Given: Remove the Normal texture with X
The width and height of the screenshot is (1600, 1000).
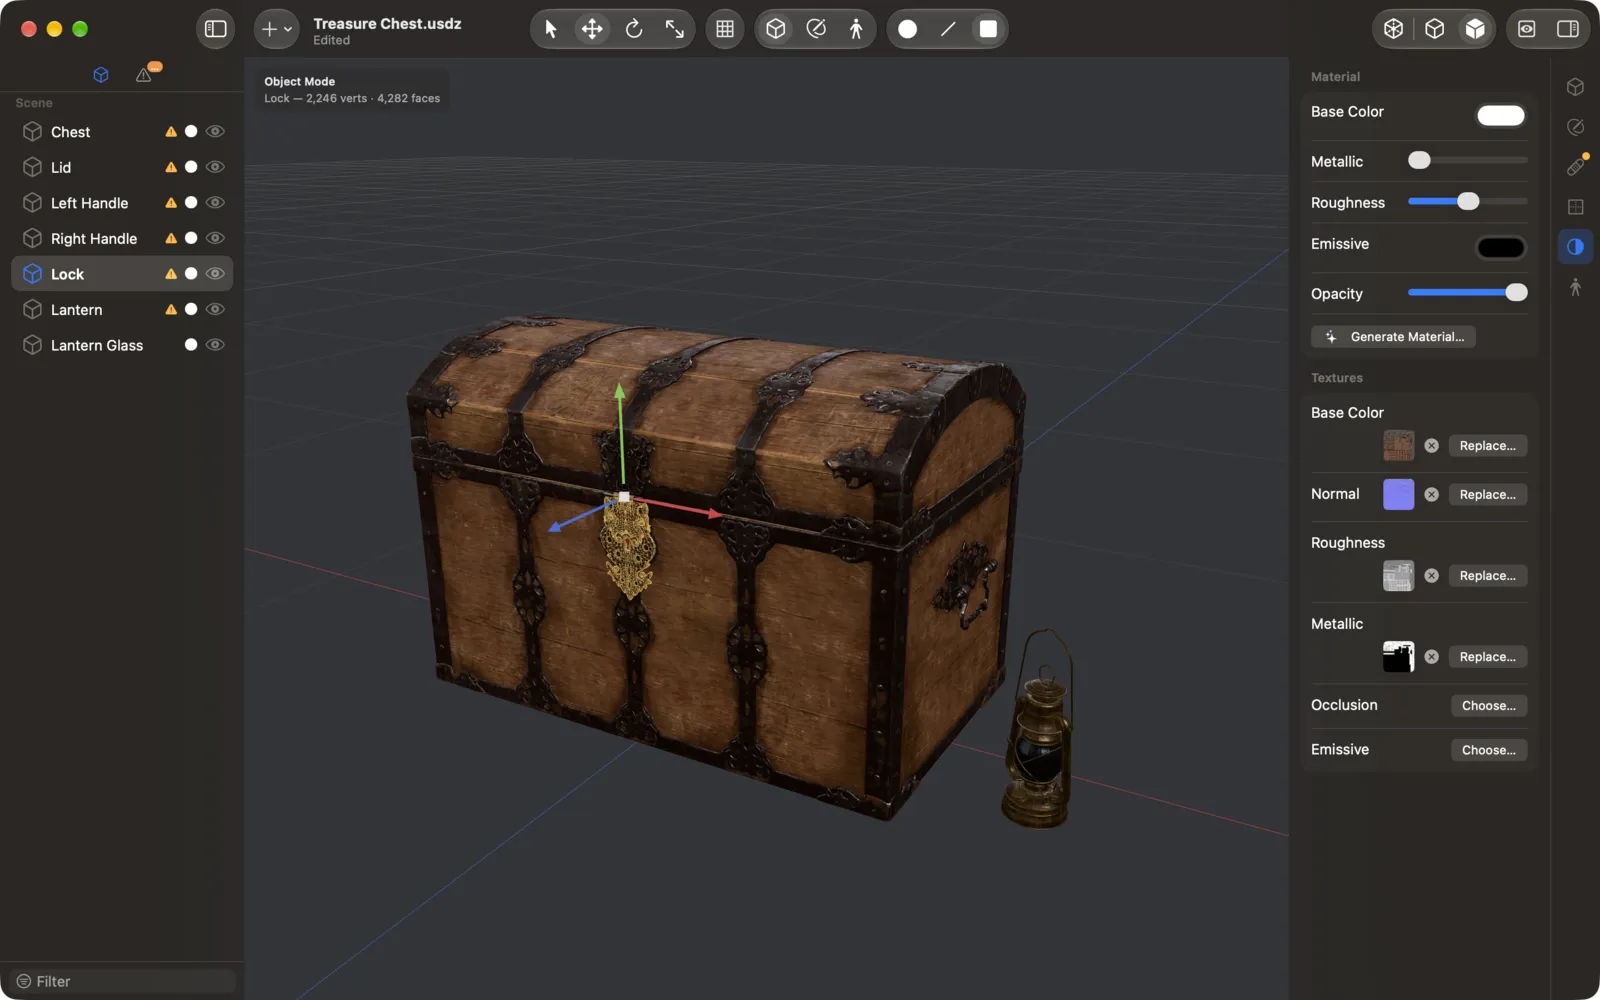Looking at the screenshot, I should coord(1432,495).
